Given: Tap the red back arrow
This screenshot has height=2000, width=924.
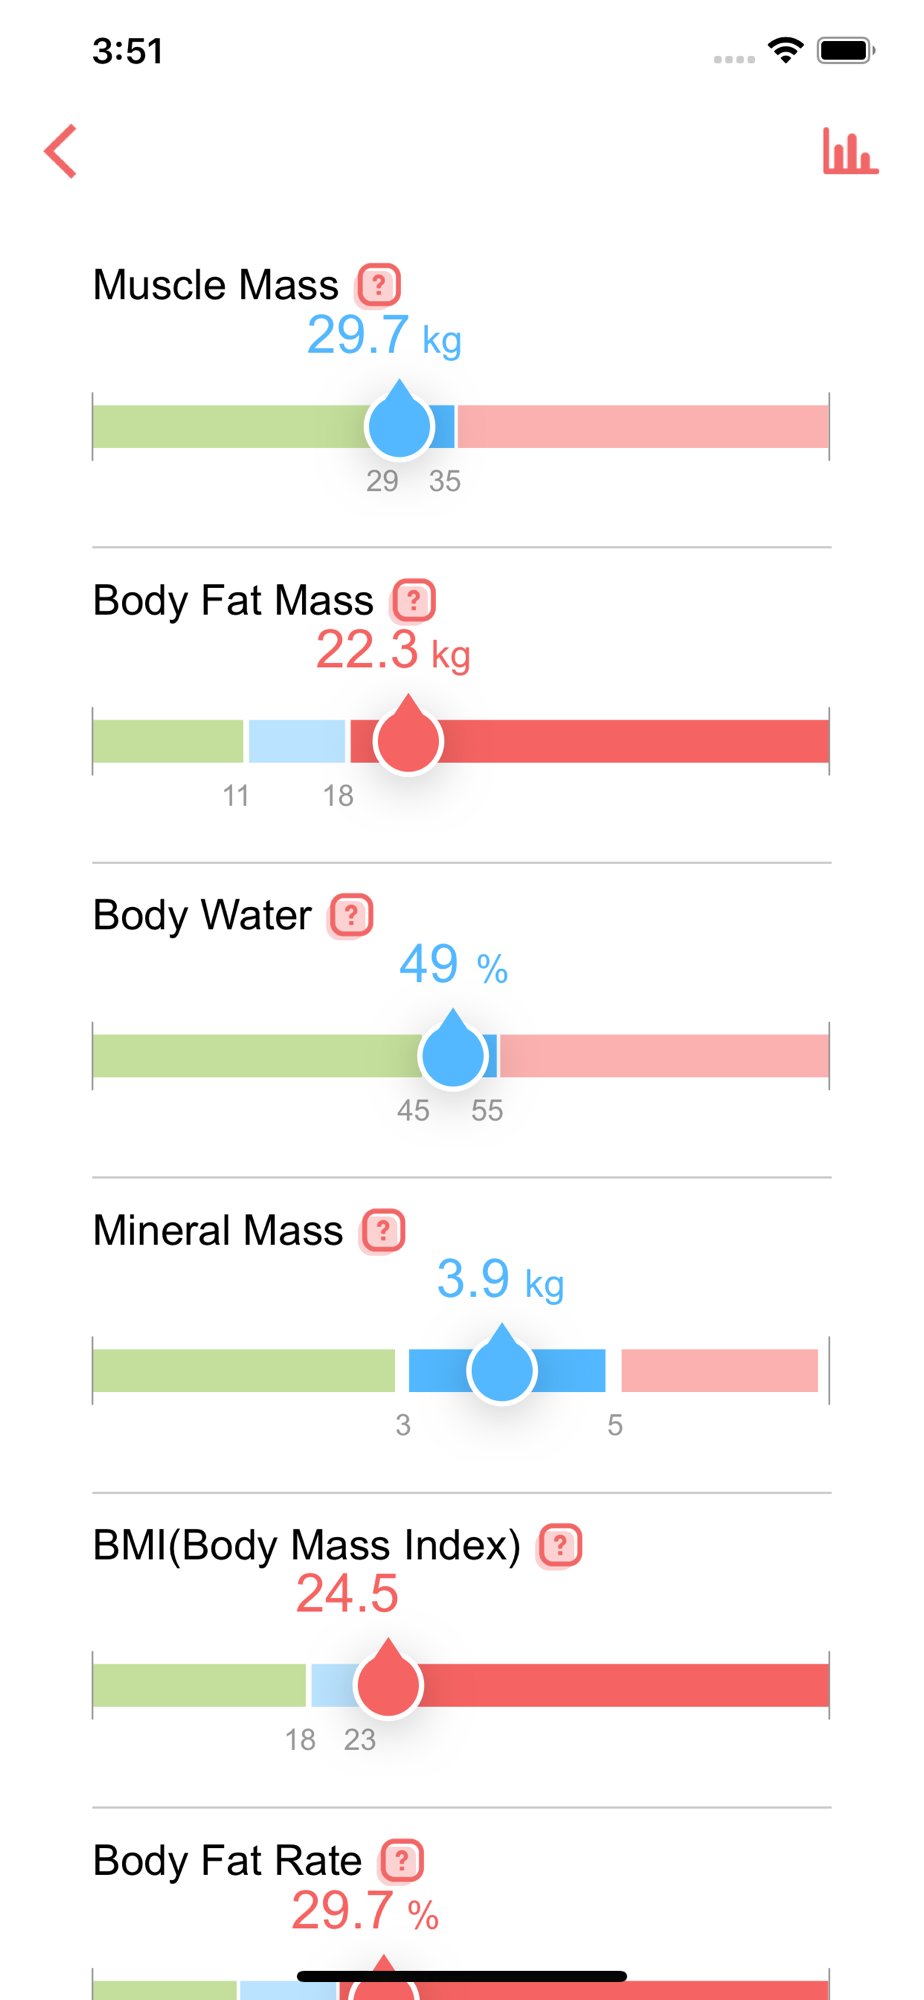Looking at the screenshot, I should pos(61,151).
